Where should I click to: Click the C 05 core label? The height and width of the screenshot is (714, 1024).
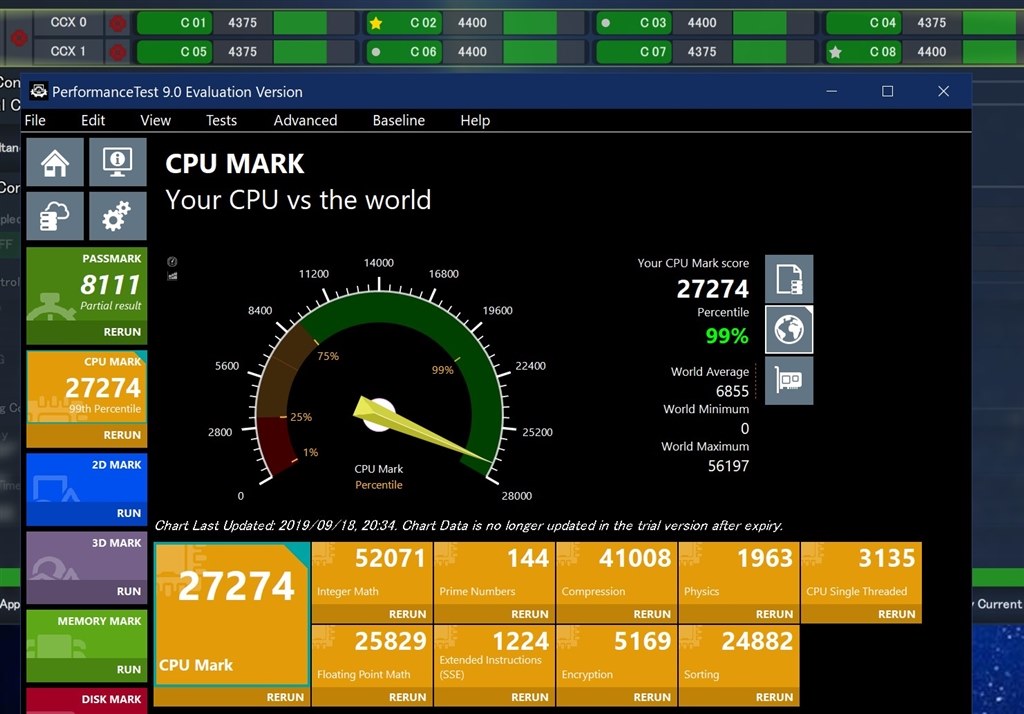click(174, 52)
